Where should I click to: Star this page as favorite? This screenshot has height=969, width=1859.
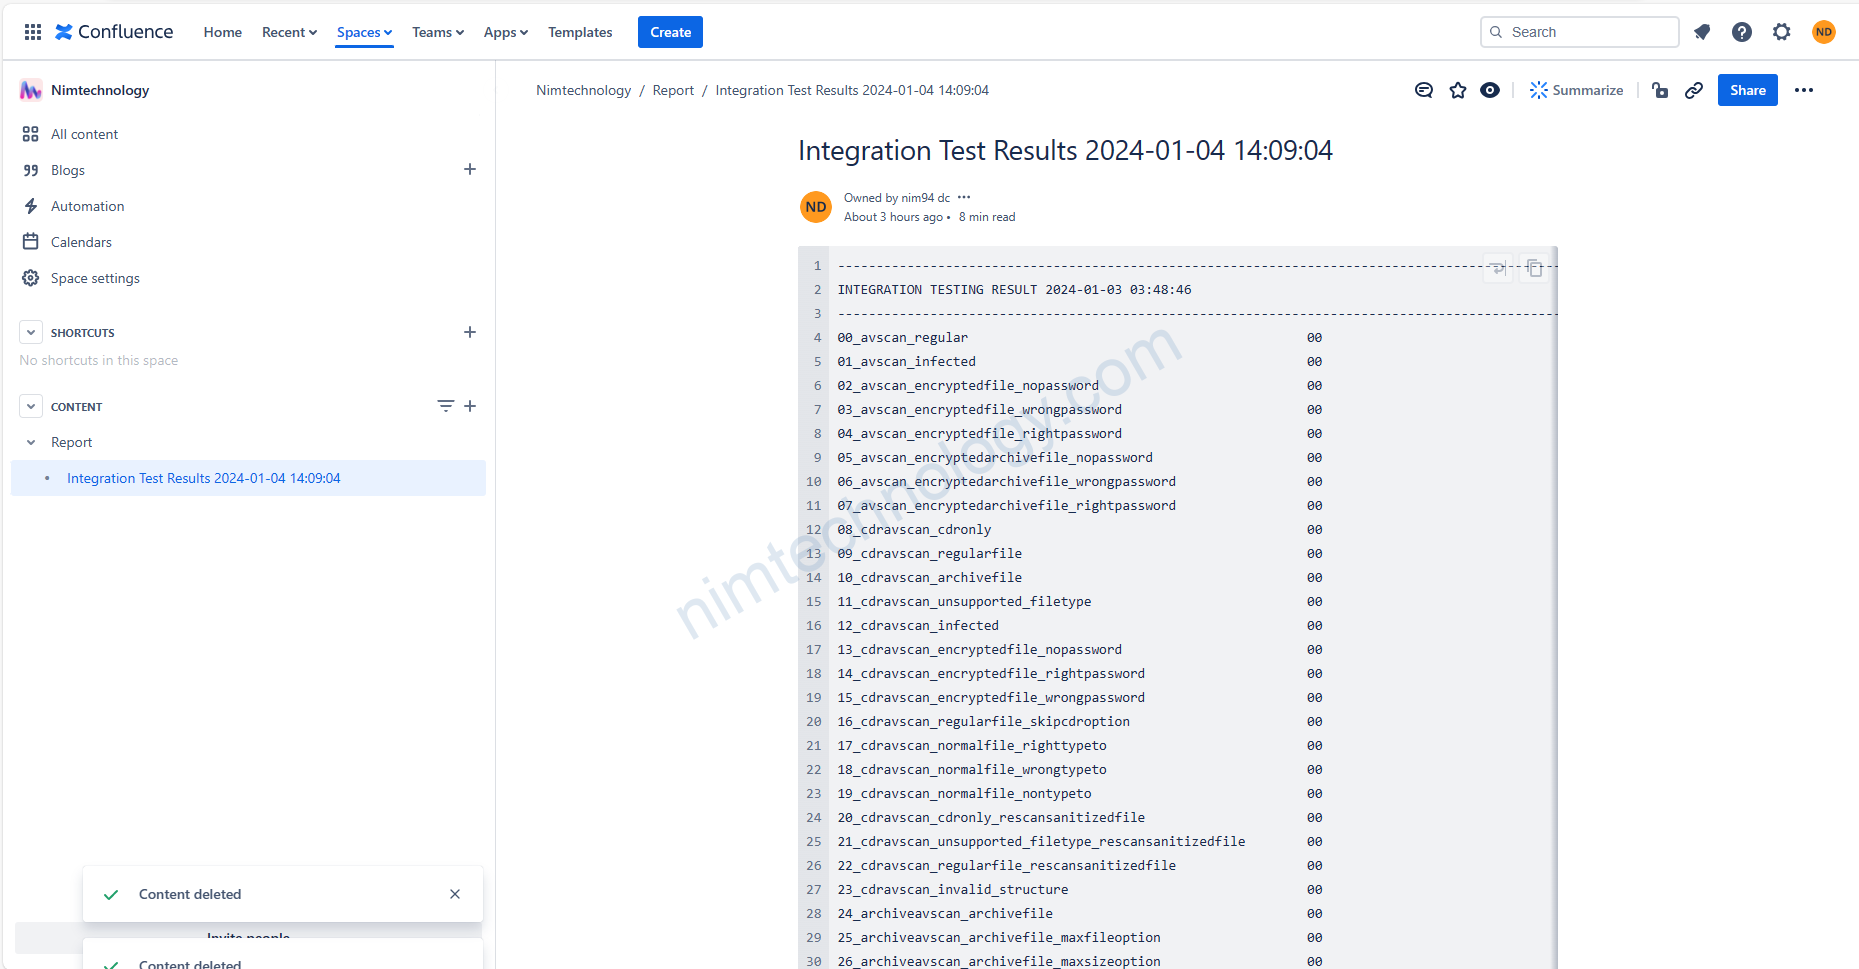pos(1458,90)
